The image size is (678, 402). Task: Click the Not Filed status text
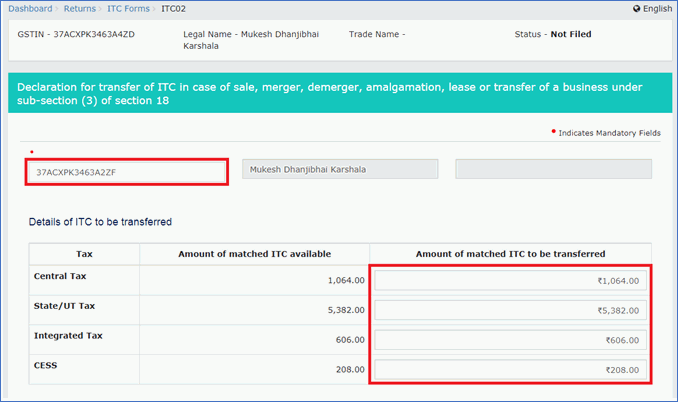pyautogui.click(x=571, y=34)
